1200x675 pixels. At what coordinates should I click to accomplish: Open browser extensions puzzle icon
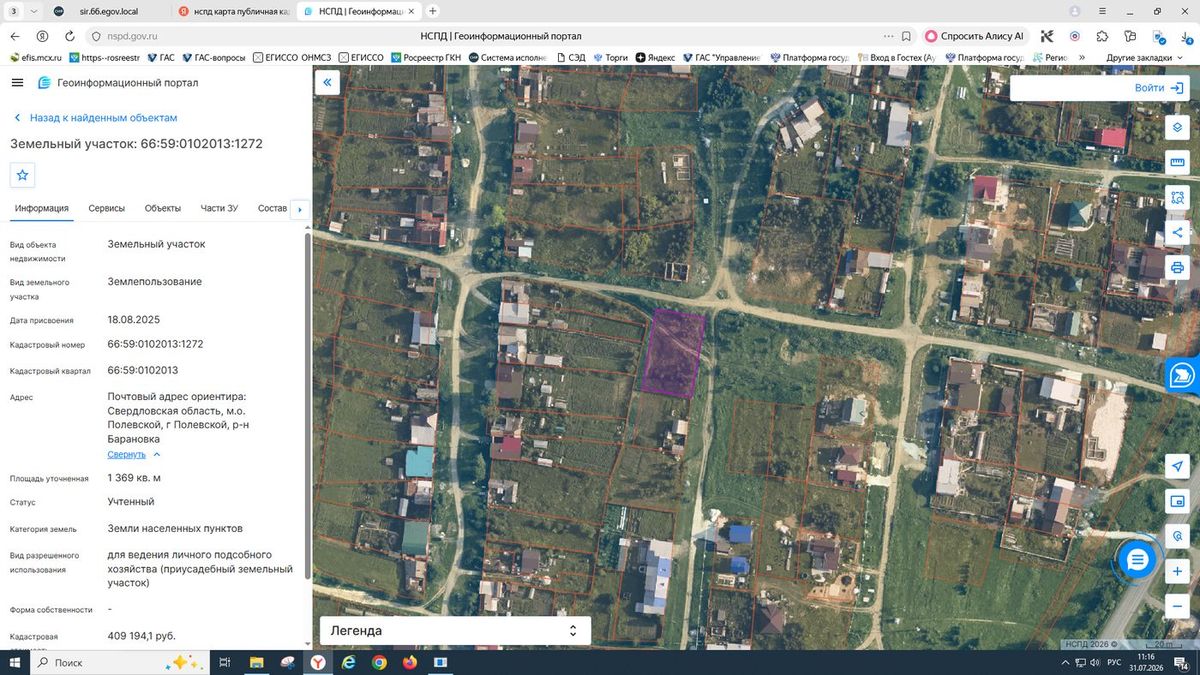1102,35
